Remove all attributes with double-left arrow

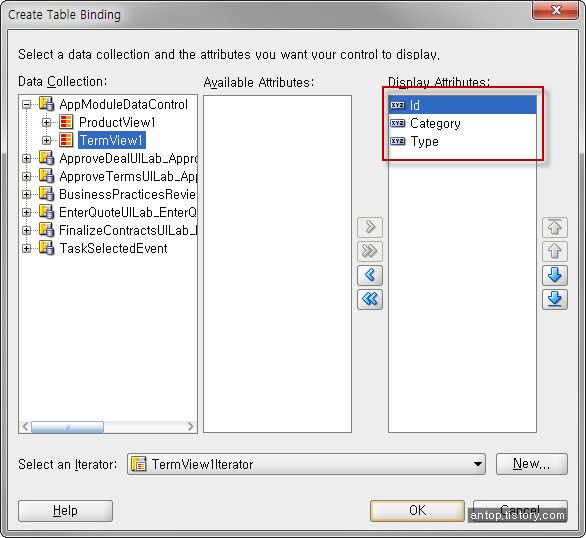tap(370, 299)
